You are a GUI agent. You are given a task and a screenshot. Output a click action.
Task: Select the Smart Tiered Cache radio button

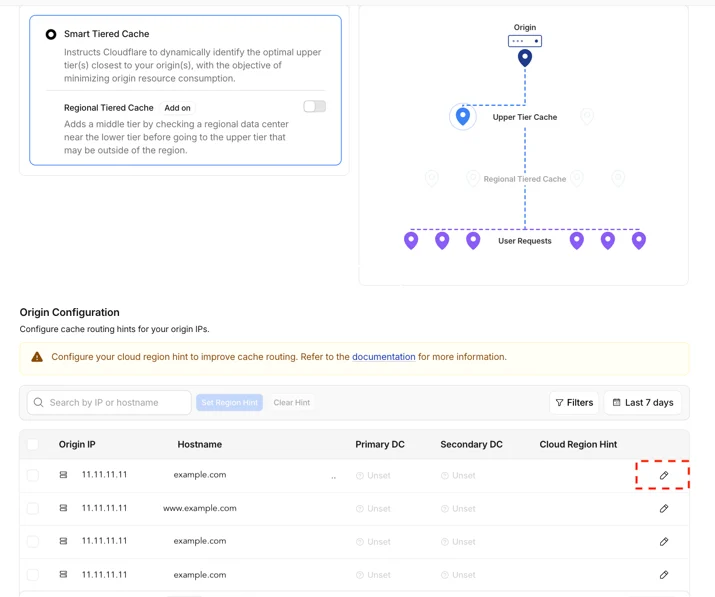pos(51,34)
